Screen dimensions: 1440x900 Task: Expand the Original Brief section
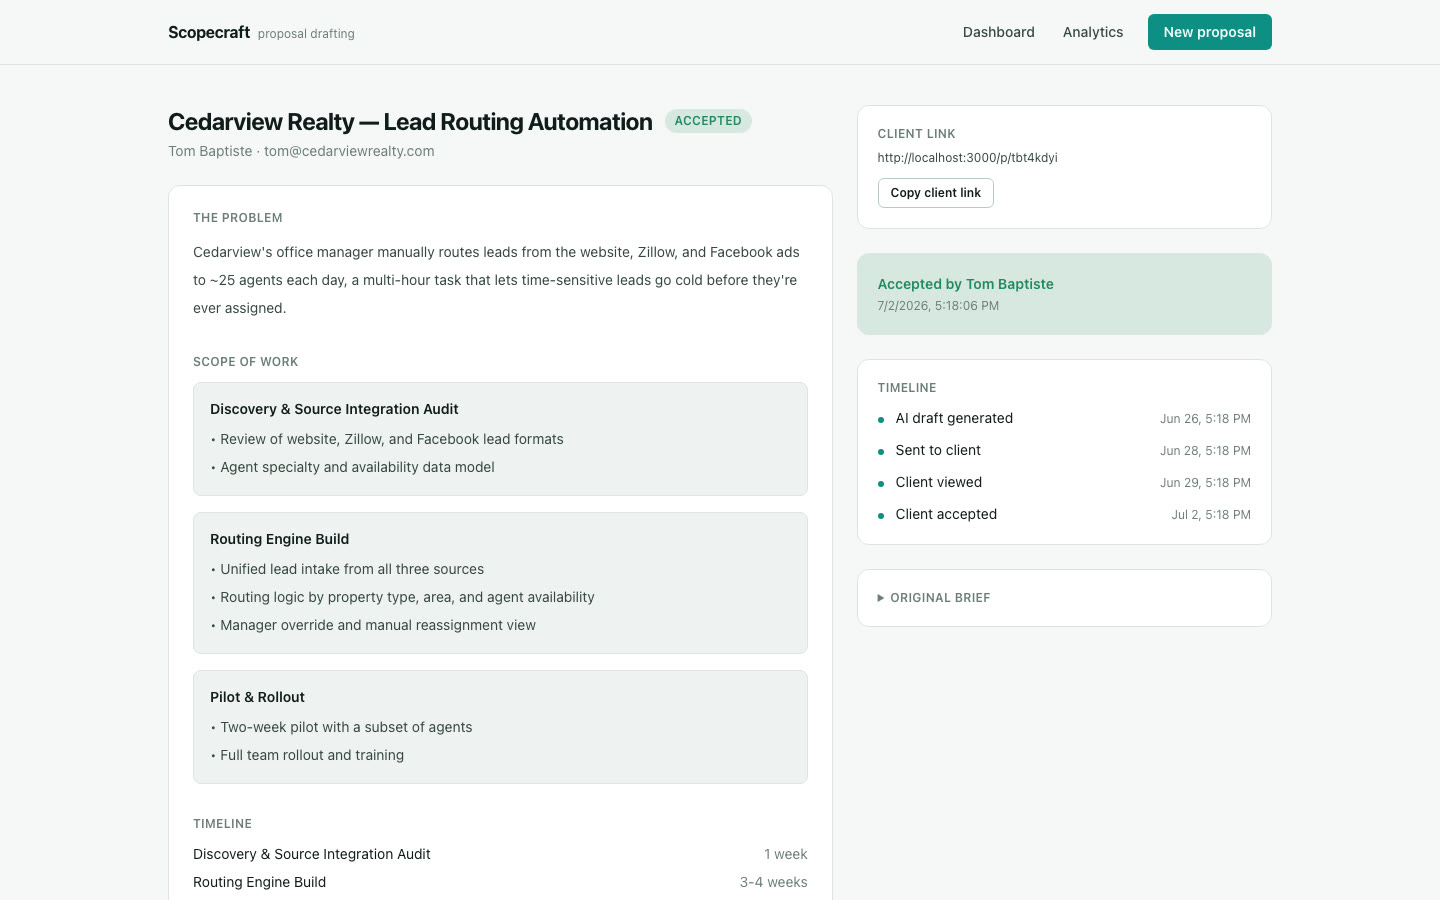(x=934, y=598)
